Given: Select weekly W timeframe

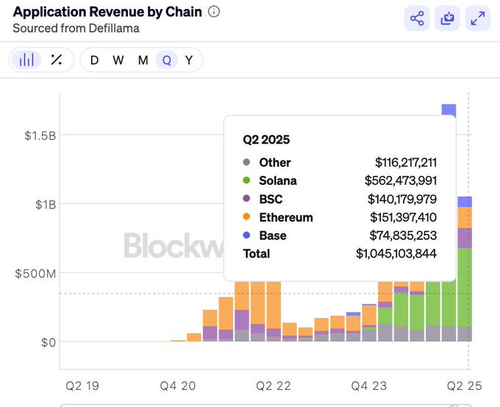Looking at the screenshot, I should (x=118, y=60).
